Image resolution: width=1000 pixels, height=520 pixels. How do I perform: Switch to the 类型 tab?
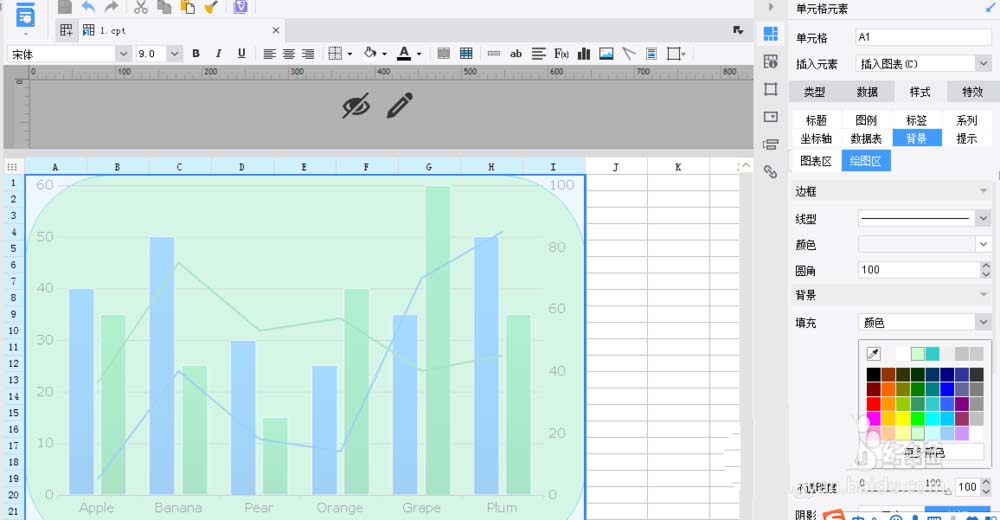[814, 92]
